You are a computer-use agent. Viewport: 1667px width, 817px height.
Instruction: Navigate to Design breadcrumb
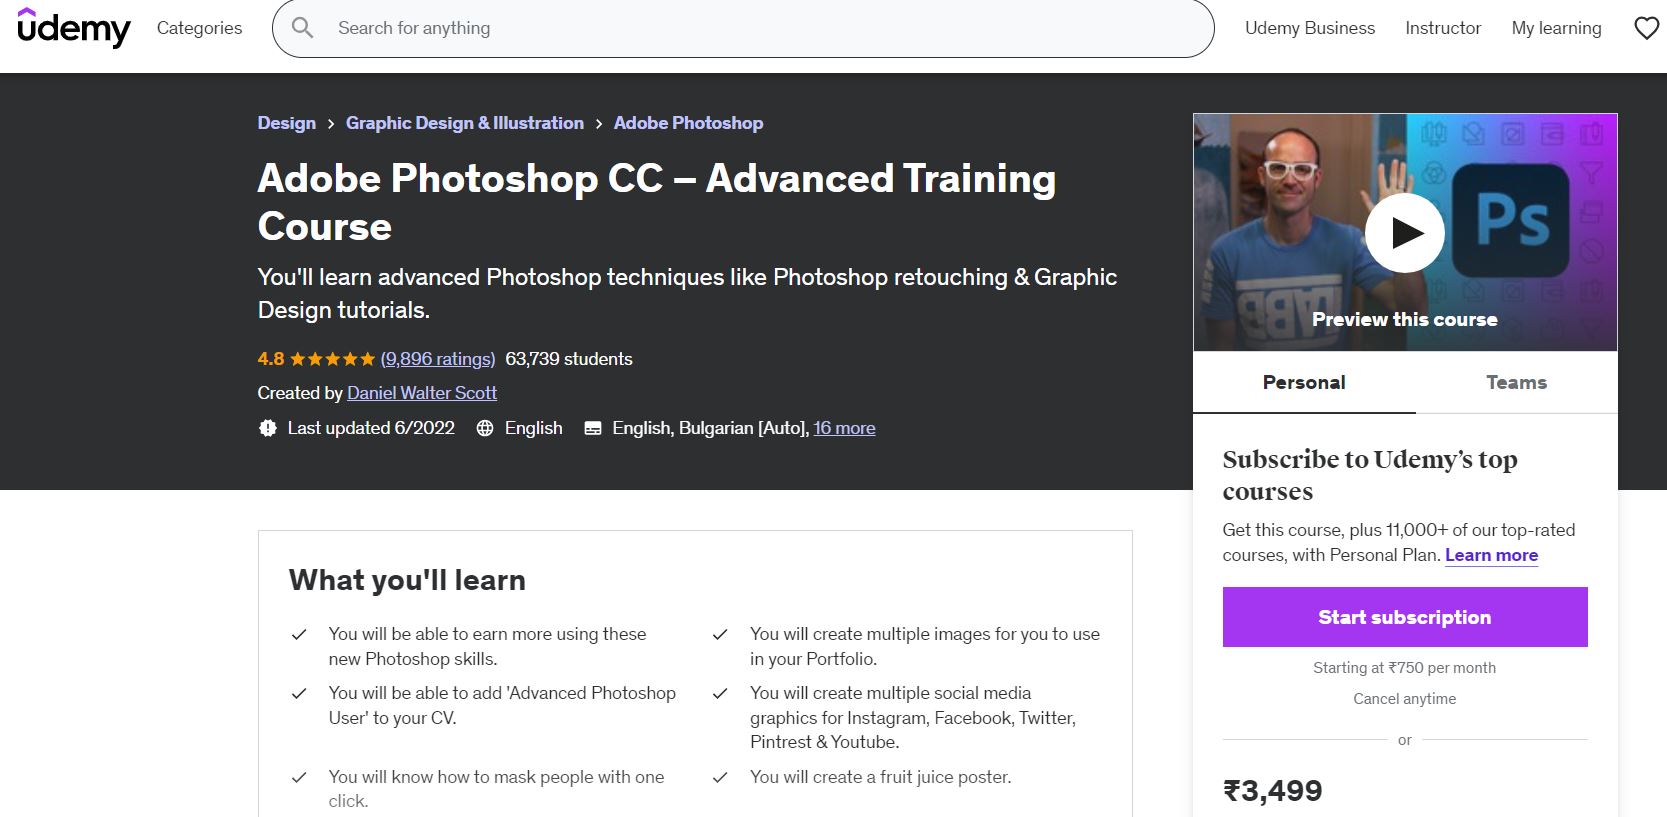pos(286,123)
